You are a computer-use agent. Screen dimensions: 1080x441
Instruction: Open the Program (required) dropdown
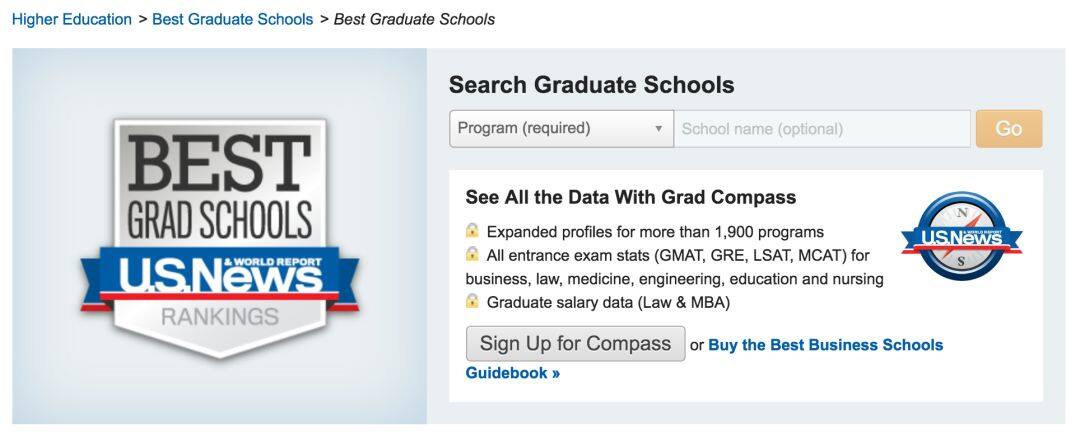point(561,128)
